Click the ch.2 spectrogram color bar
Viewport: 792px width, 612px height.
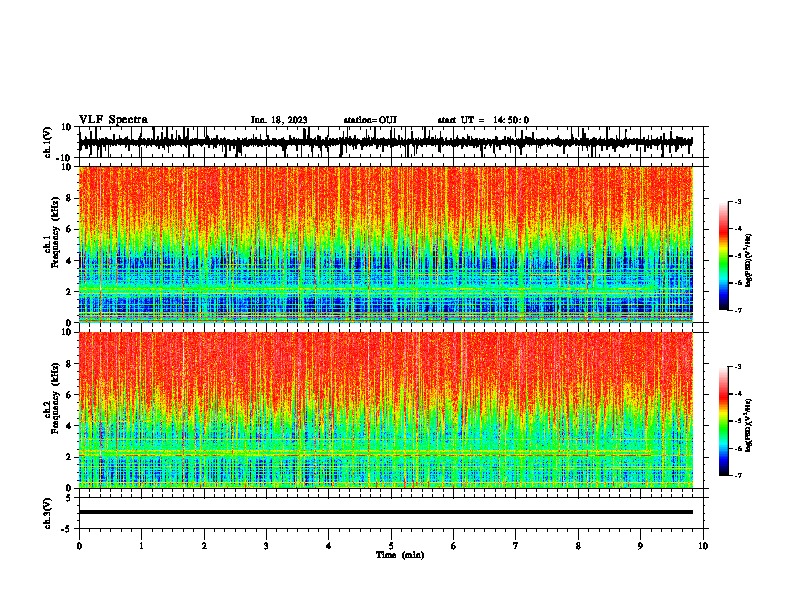pyautogui.click(x=723, y=421)
